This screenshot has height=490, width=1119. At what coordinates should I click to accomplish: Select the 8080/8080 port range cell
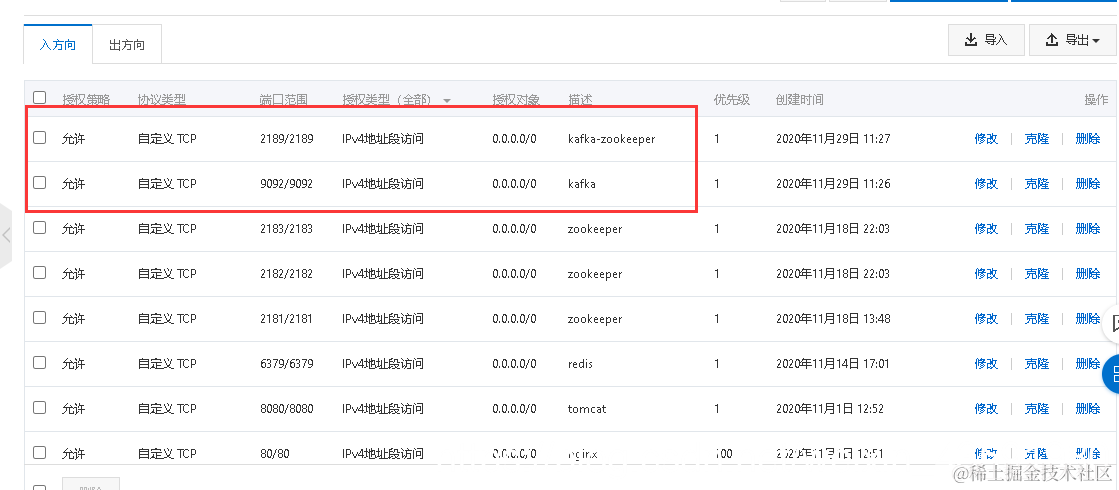click(286, 409)
